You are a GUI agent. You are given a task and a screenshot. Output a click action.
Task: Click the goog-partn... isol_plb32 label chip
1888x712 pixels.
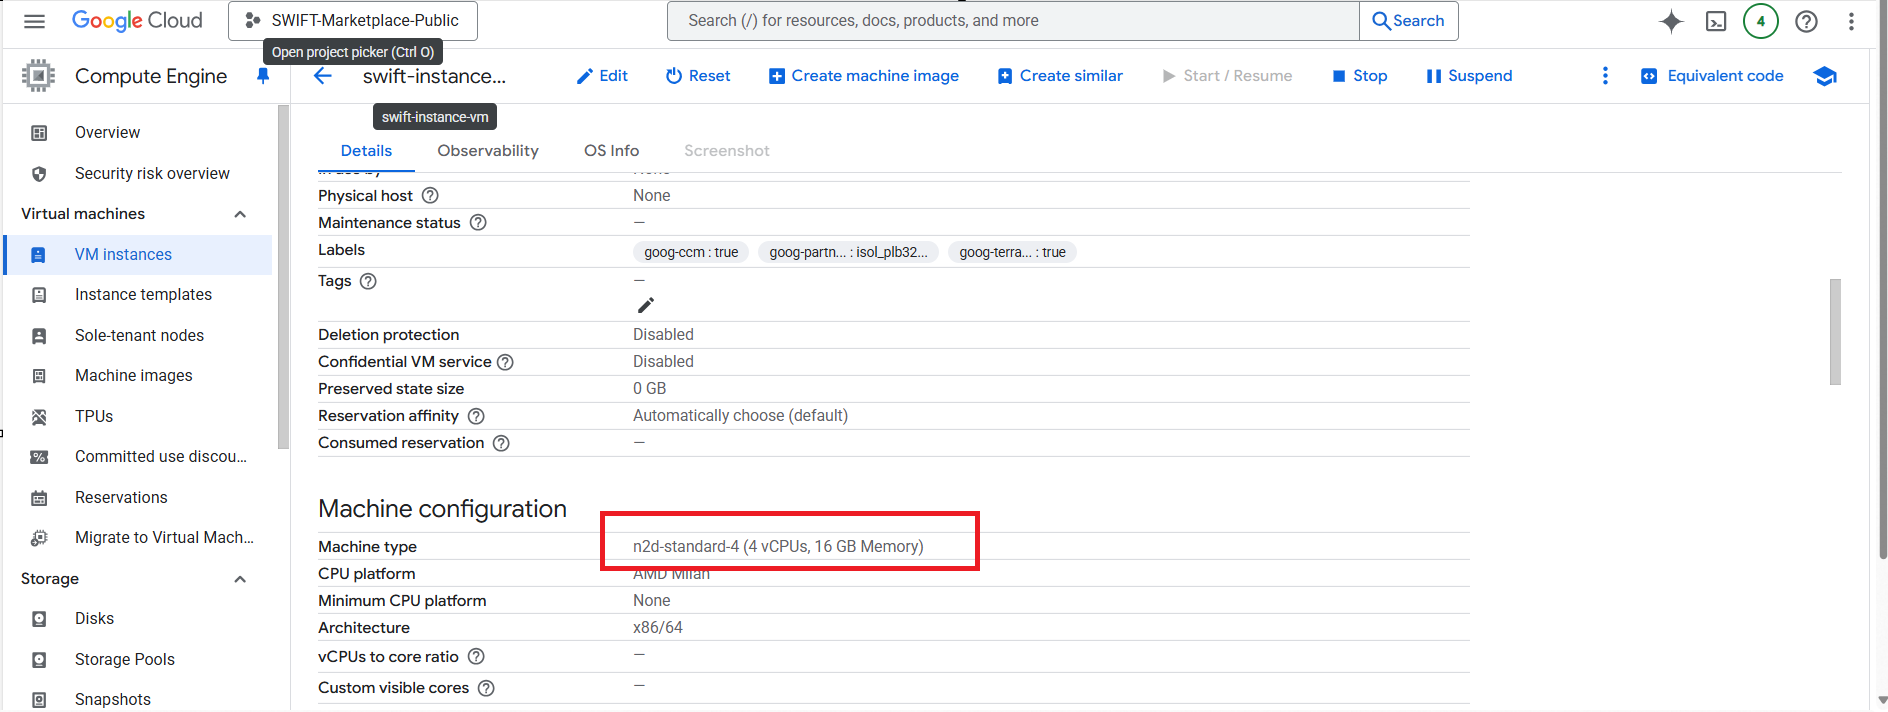(x=848, y=252)
